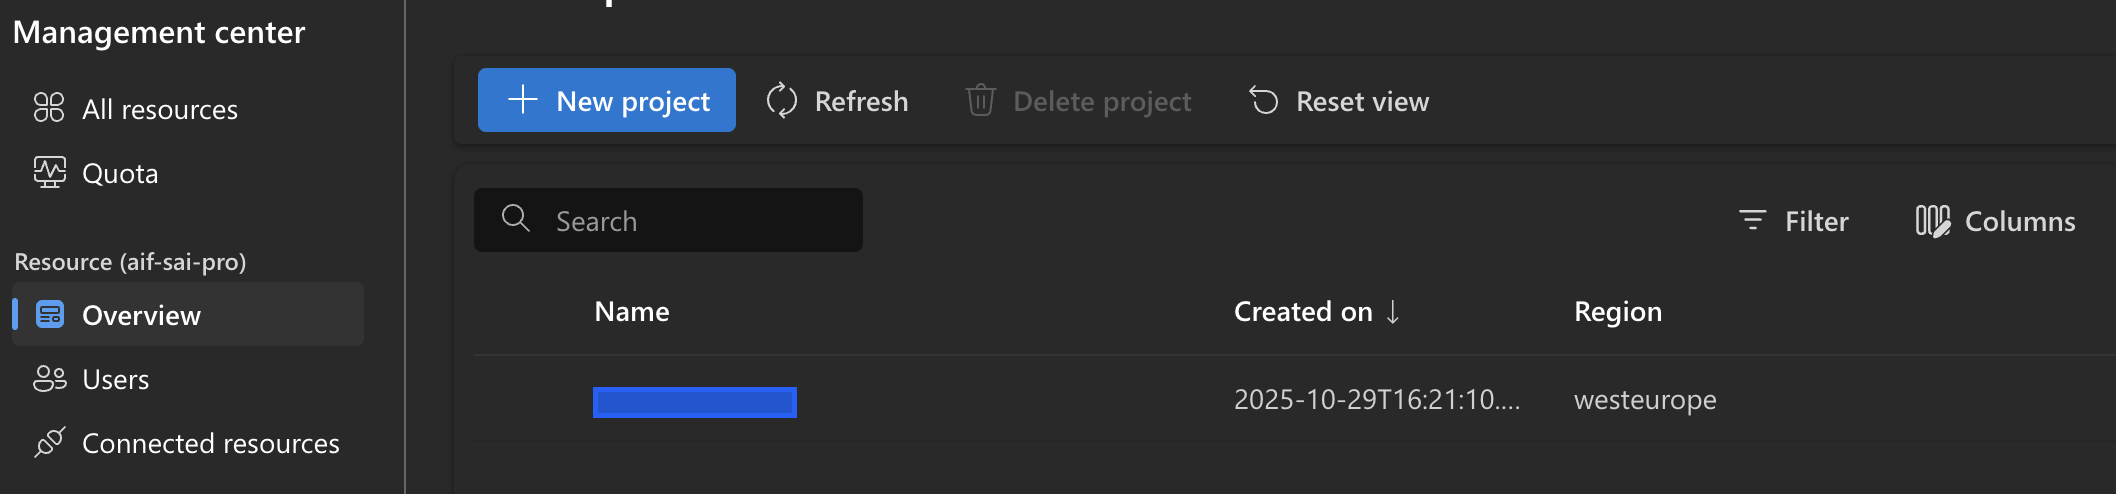Image resolution: width=2116 pixels, height=494 pixels.
Task: Open the Filter options
Action: click(1794, 221)
